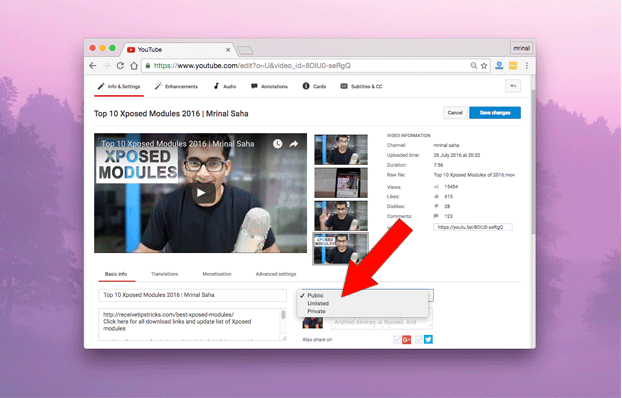The width and height of the screenshot is (622, 398).
Task: Reload the page with refresh icon
Action: [x=120, y=65]
